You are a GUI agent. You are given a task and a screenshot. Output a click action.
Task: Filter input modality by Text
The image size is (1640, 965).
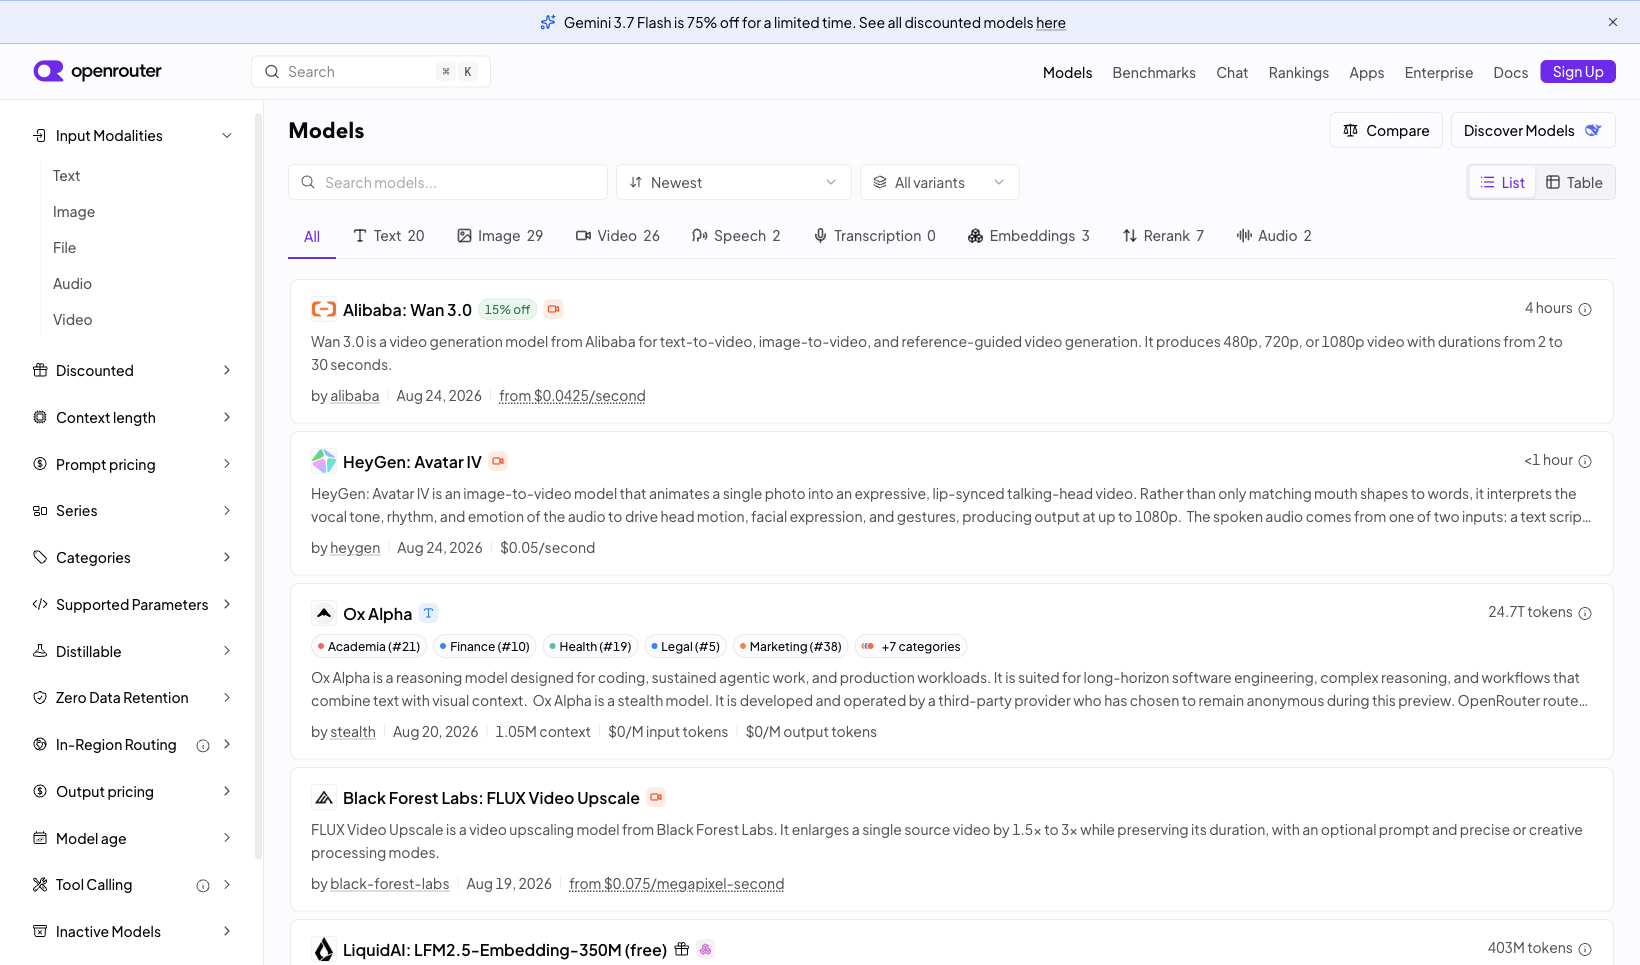click(x=66, y=176)
